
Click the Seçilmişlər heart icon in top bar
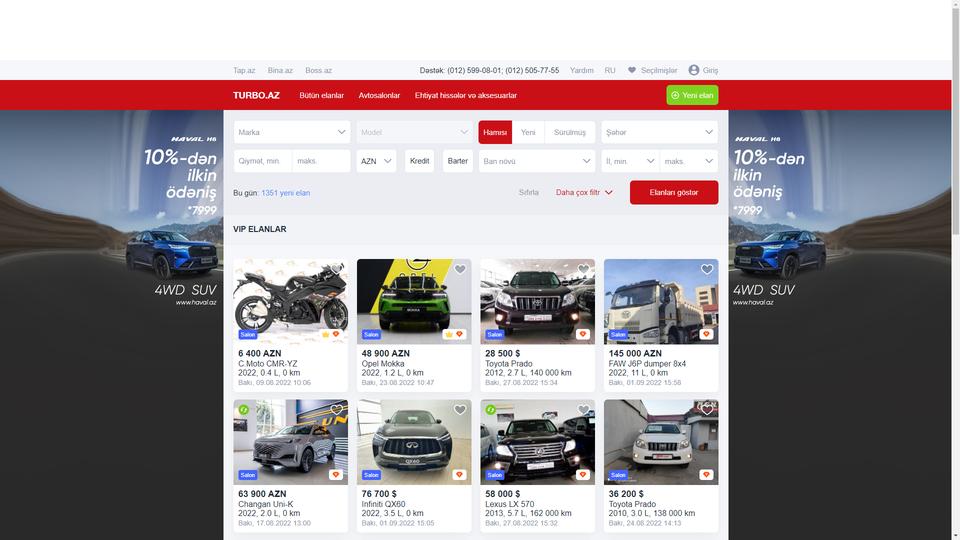click(x=632, y=70)
